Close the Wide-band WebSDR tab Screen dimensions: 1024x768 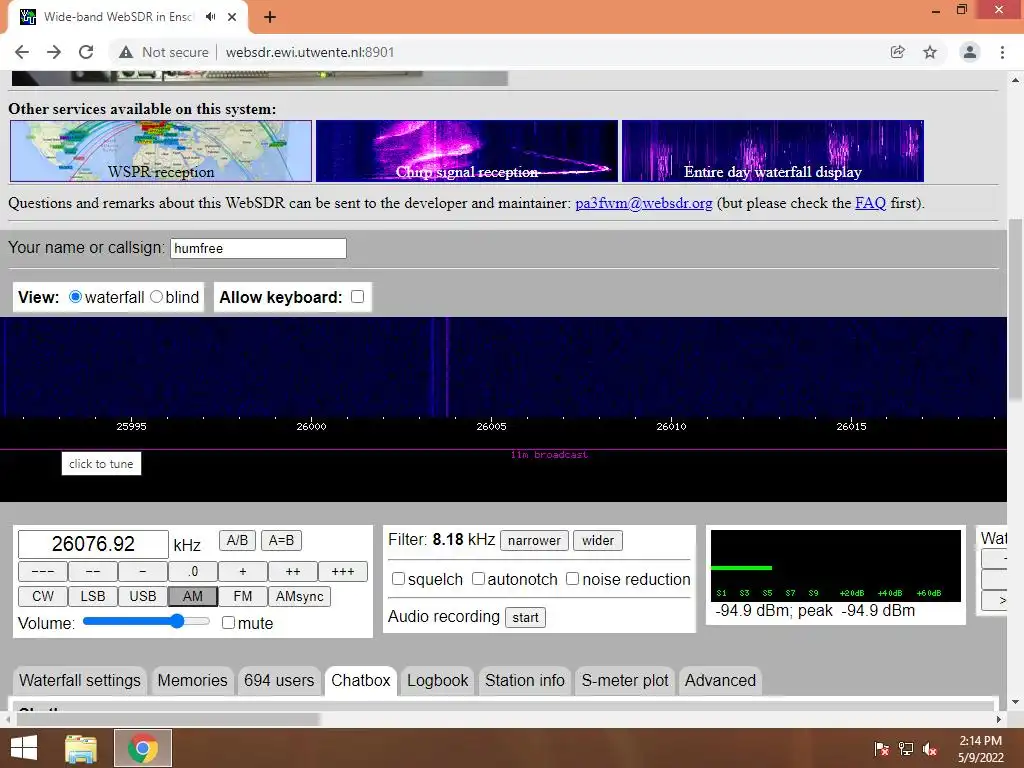[x=232, y=17]
